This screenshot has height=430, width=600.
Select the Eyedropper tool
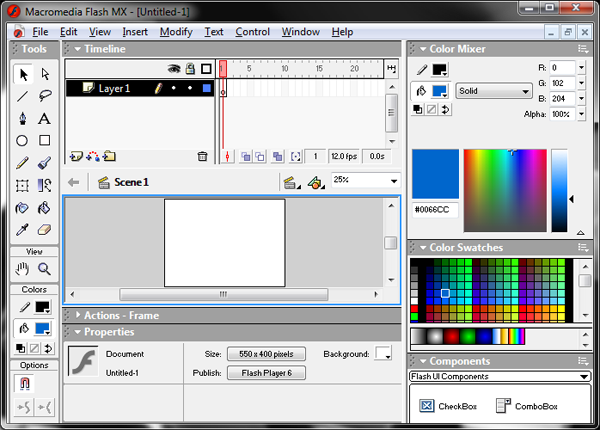tap(22, 230)
